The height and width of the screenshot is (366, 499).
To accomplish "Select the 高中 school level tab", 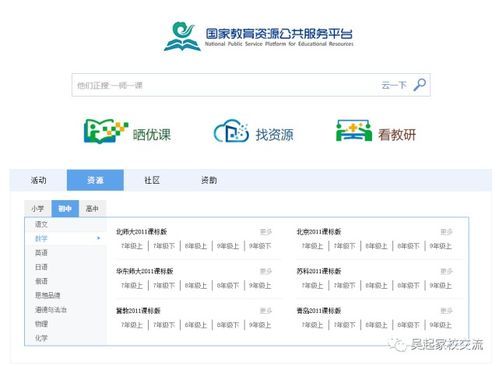I will coord(92,209).
